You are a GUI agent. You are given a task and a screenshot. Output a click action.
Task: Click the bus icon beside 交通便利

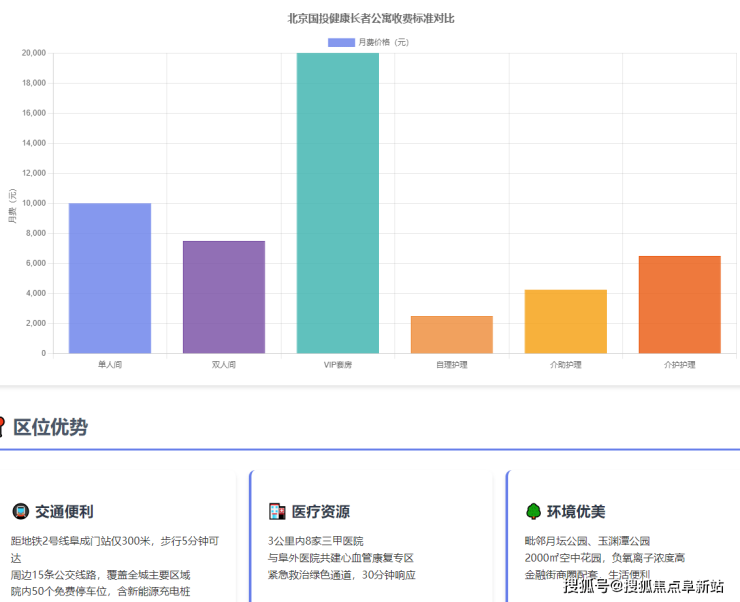20,512
